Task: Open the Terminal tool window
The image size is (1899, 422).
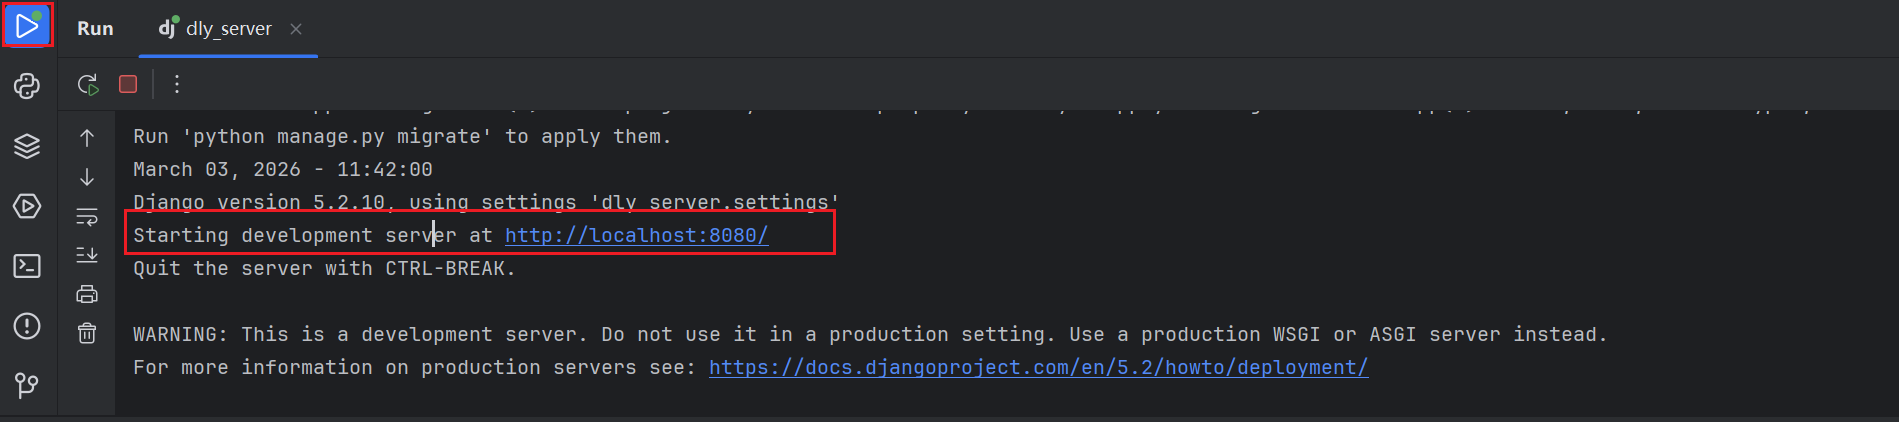Action: [27, 266]
